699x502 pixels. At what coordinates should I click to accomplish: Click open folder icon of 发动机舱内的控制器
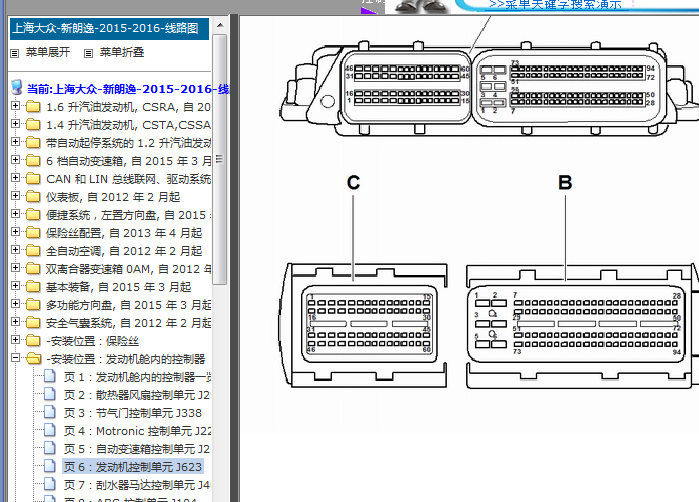(33, 358)
